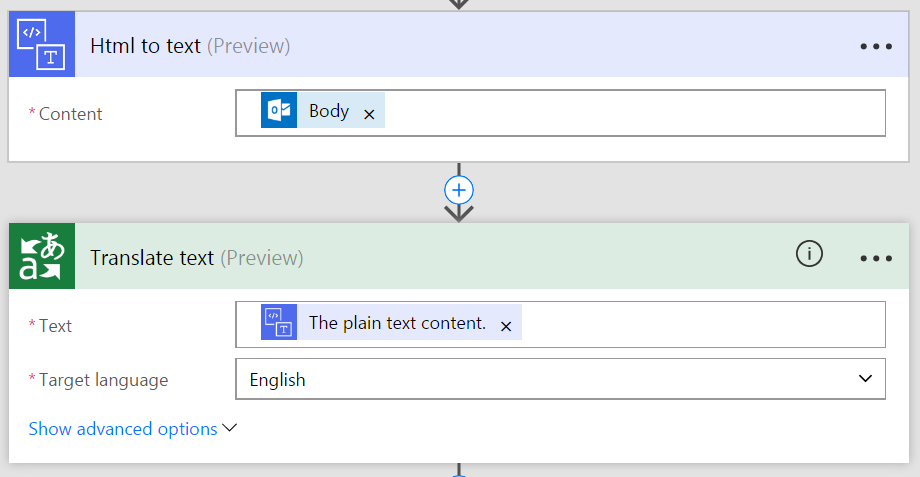Show info for Translate text action
This screenshot has height=477, width=920.
click(808, 255)
